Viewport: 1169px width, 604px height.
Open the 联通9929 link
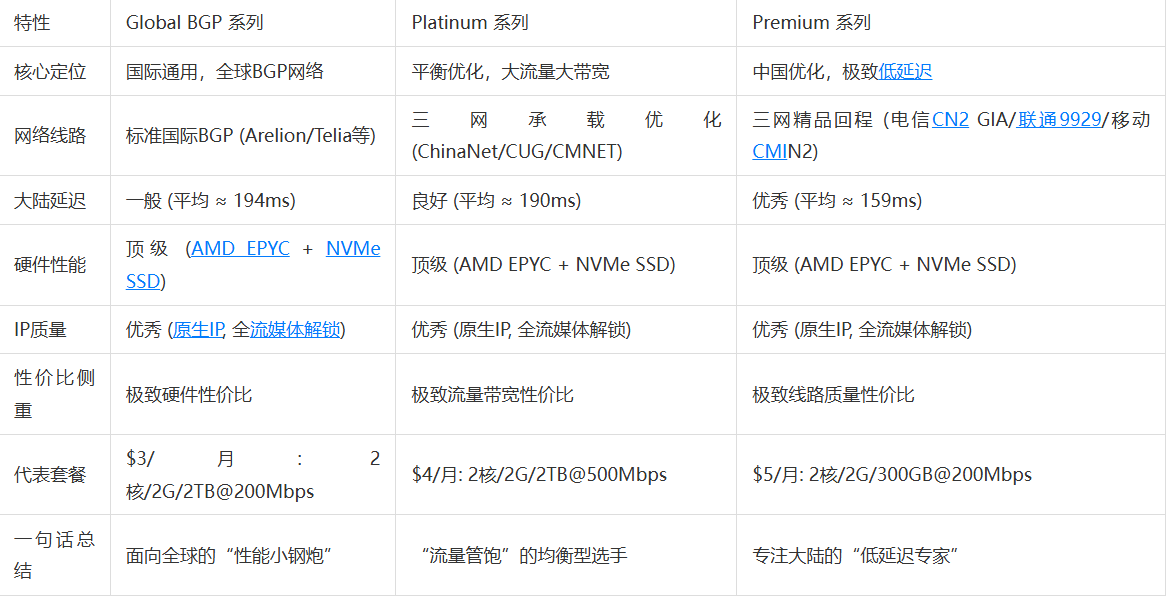click(x=1059, y=120)
